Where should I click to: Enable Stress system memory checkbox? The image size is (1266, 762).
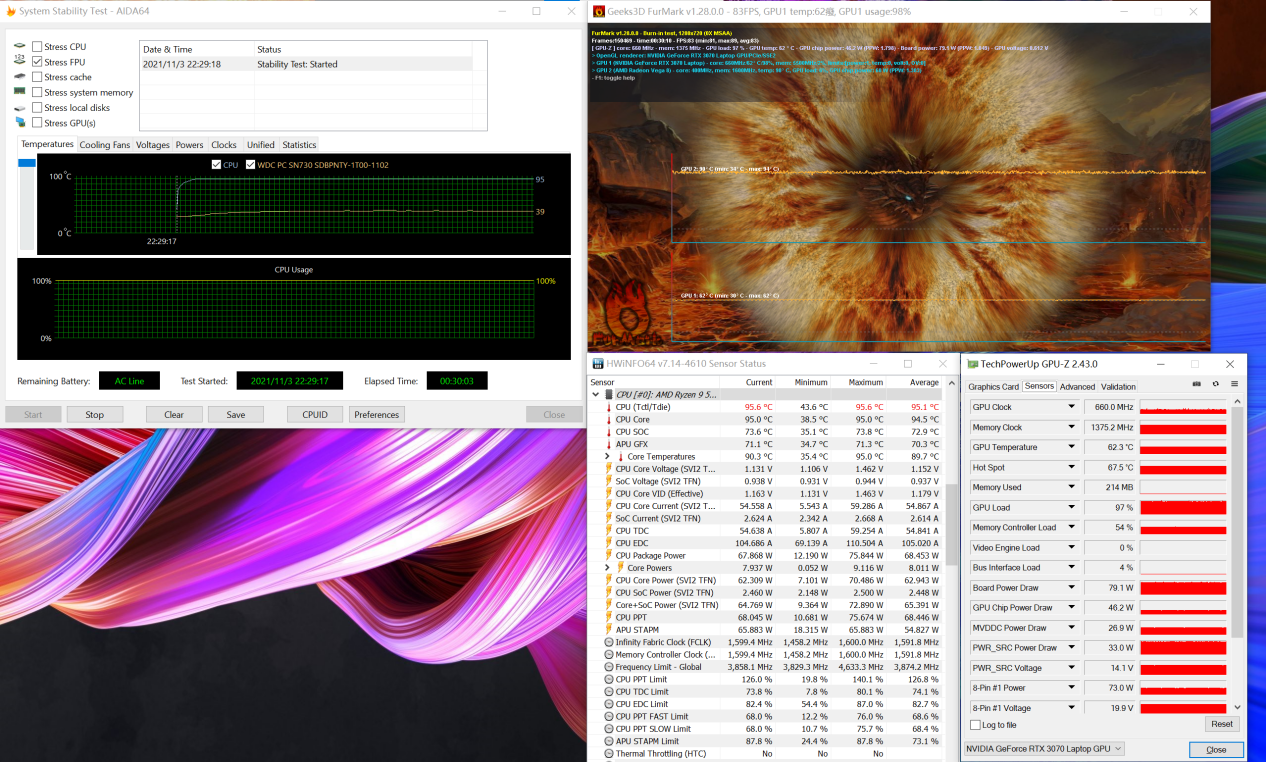pyautogui.click(x=37, y=92)
